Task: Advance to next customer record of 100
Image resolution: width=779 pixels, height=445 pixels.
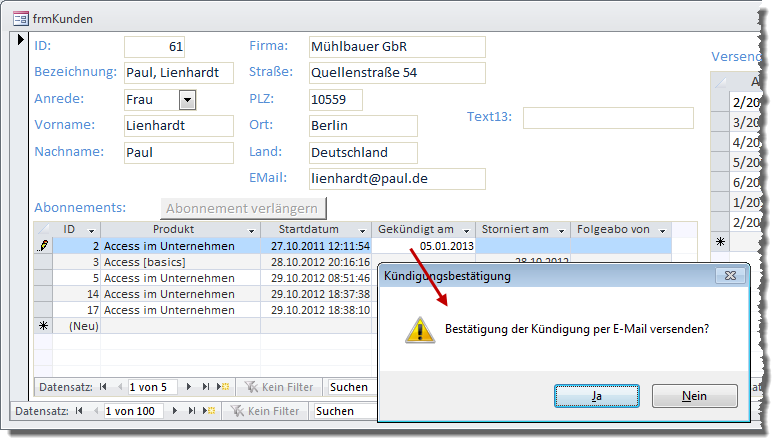Action: (x=177, y=411)
